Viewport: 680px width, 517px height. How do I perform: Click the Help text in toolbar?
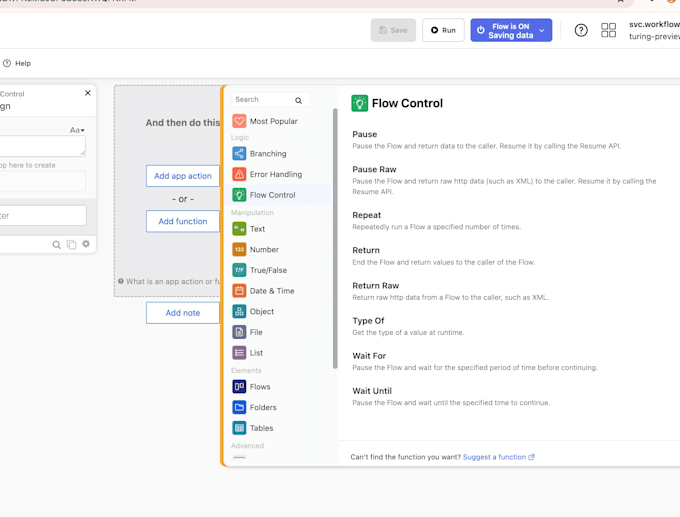pyautogui.click(x=23, y=63)
